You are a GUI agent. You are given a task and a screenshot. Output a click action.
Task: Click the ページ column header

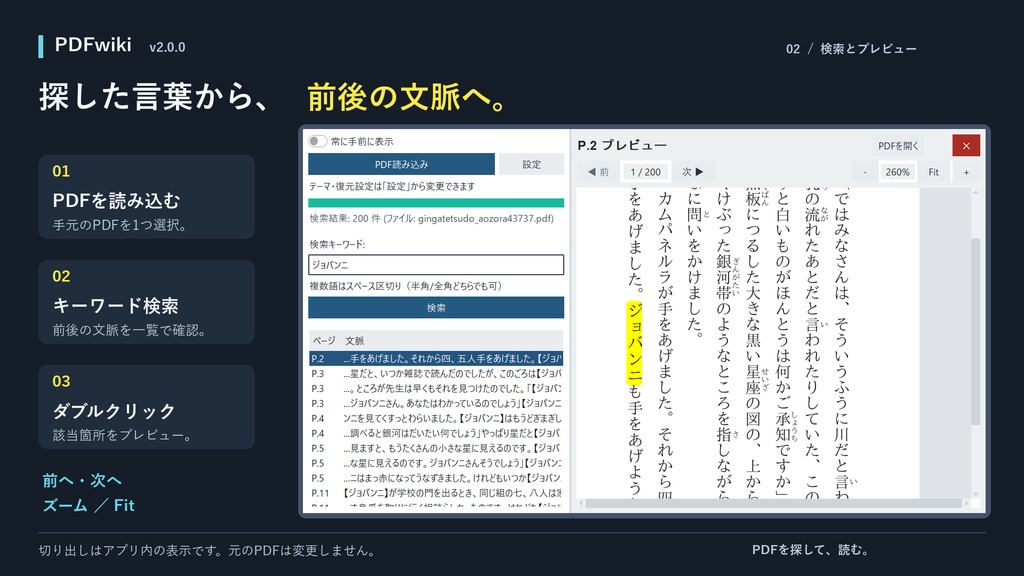[x=323, y=340]
